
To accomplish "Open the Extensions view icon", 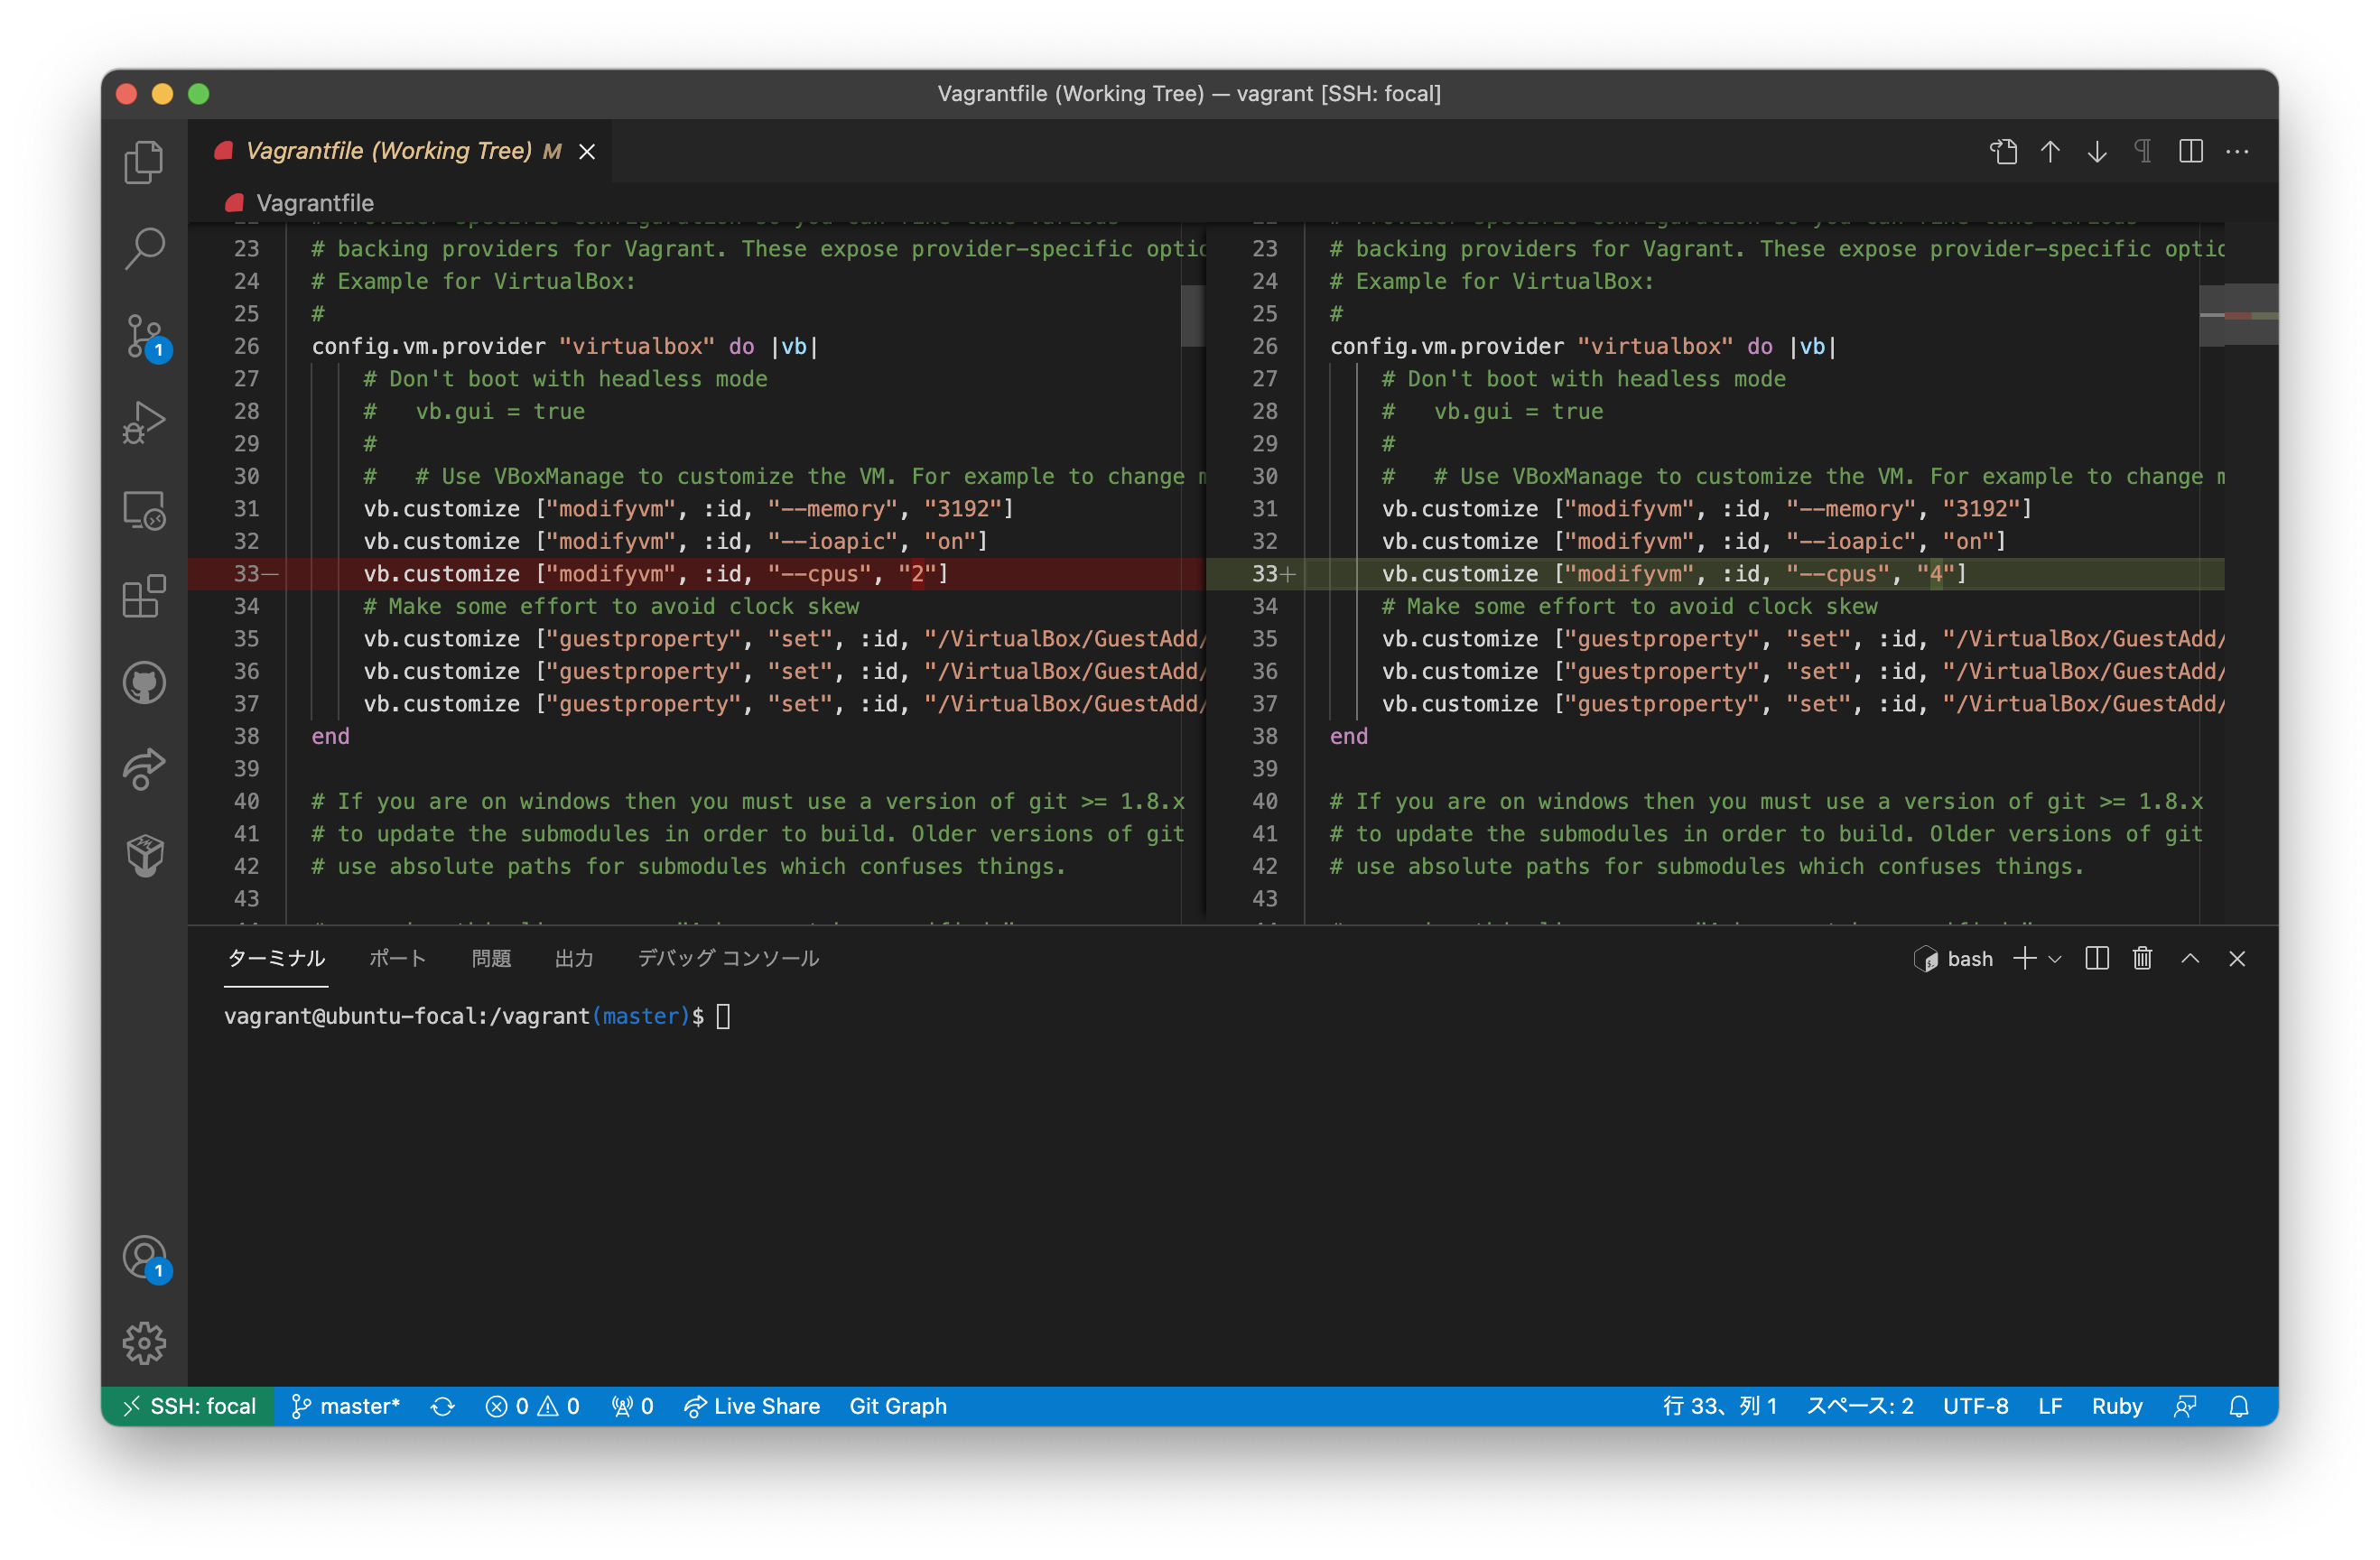I will 144,597.
